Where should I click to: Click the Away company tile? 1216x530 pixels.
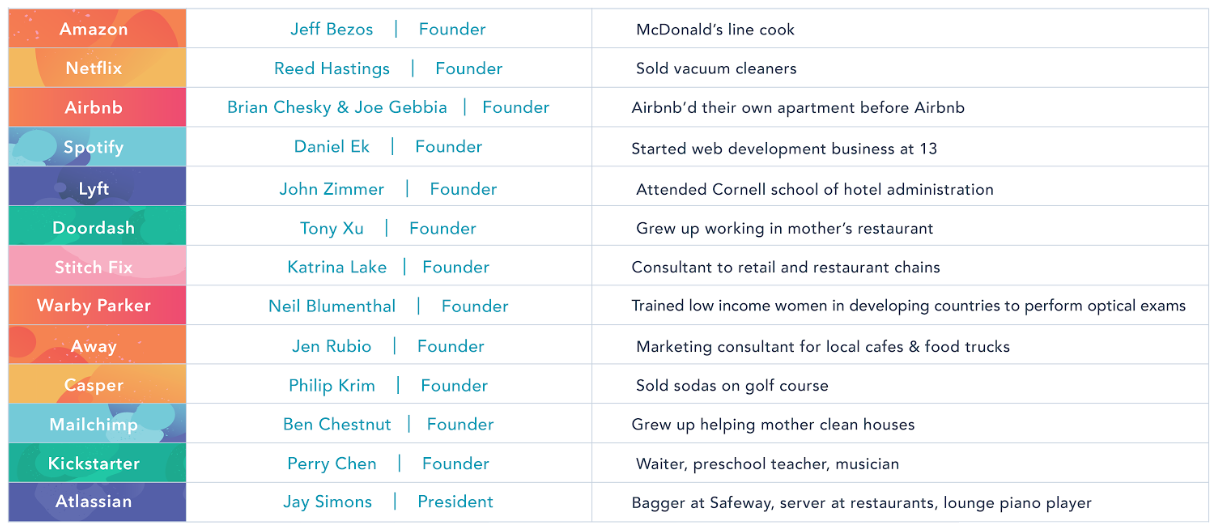[x=94, y=346]
